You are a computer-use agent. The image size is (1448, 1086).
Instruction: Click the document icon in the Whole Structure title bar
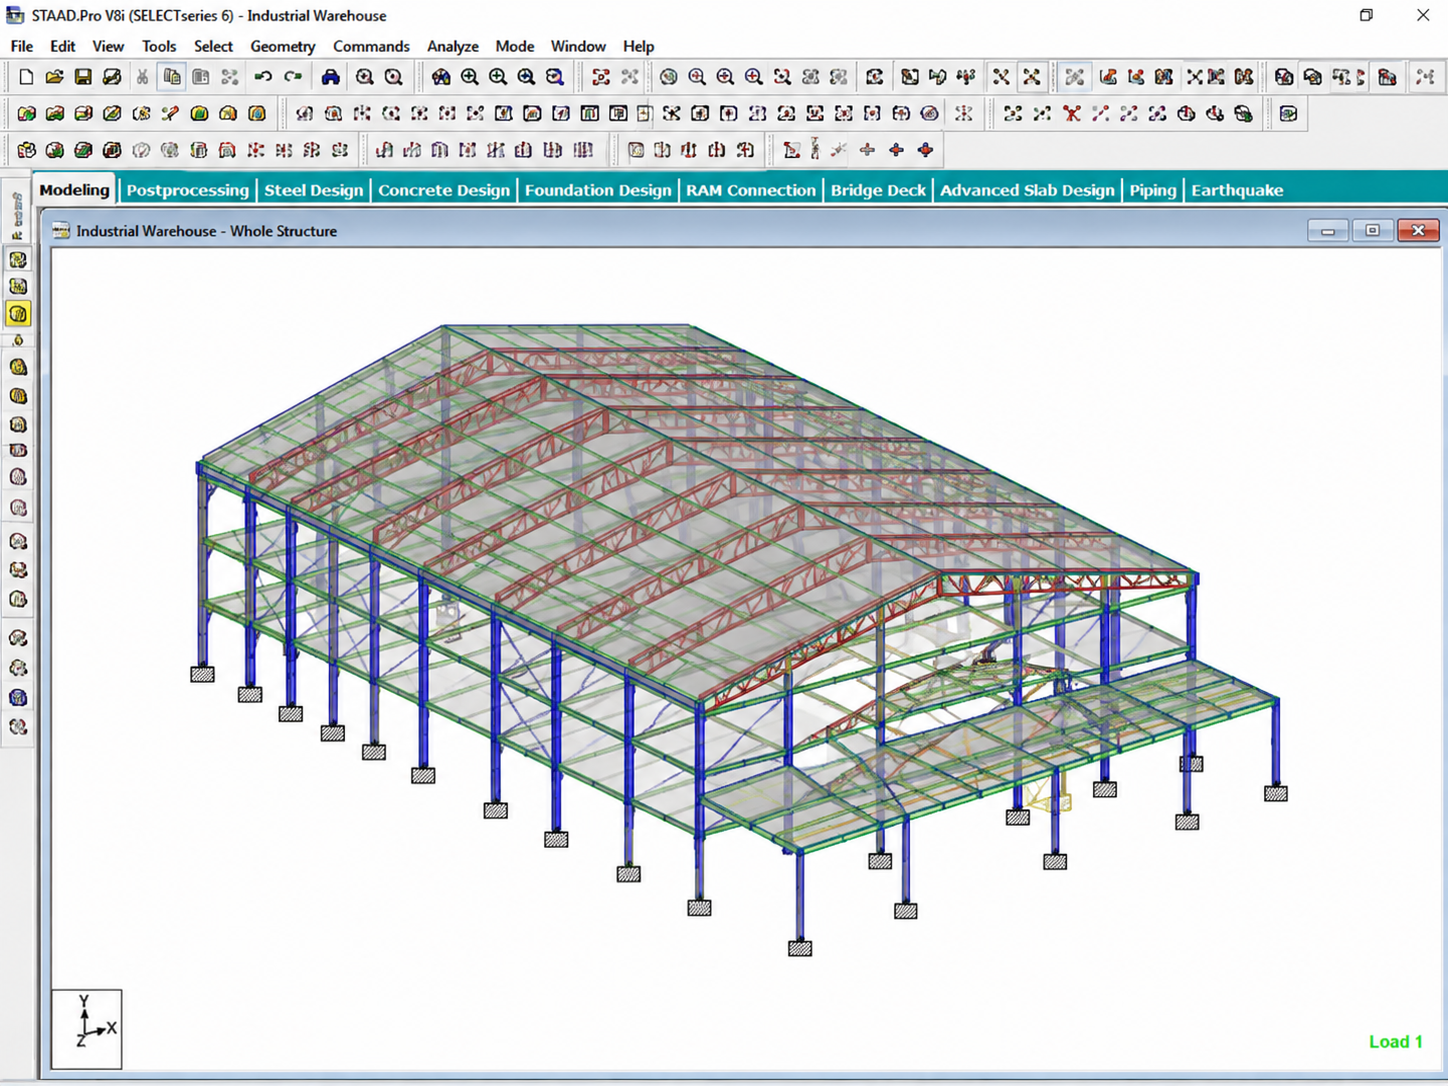[61, 231]
